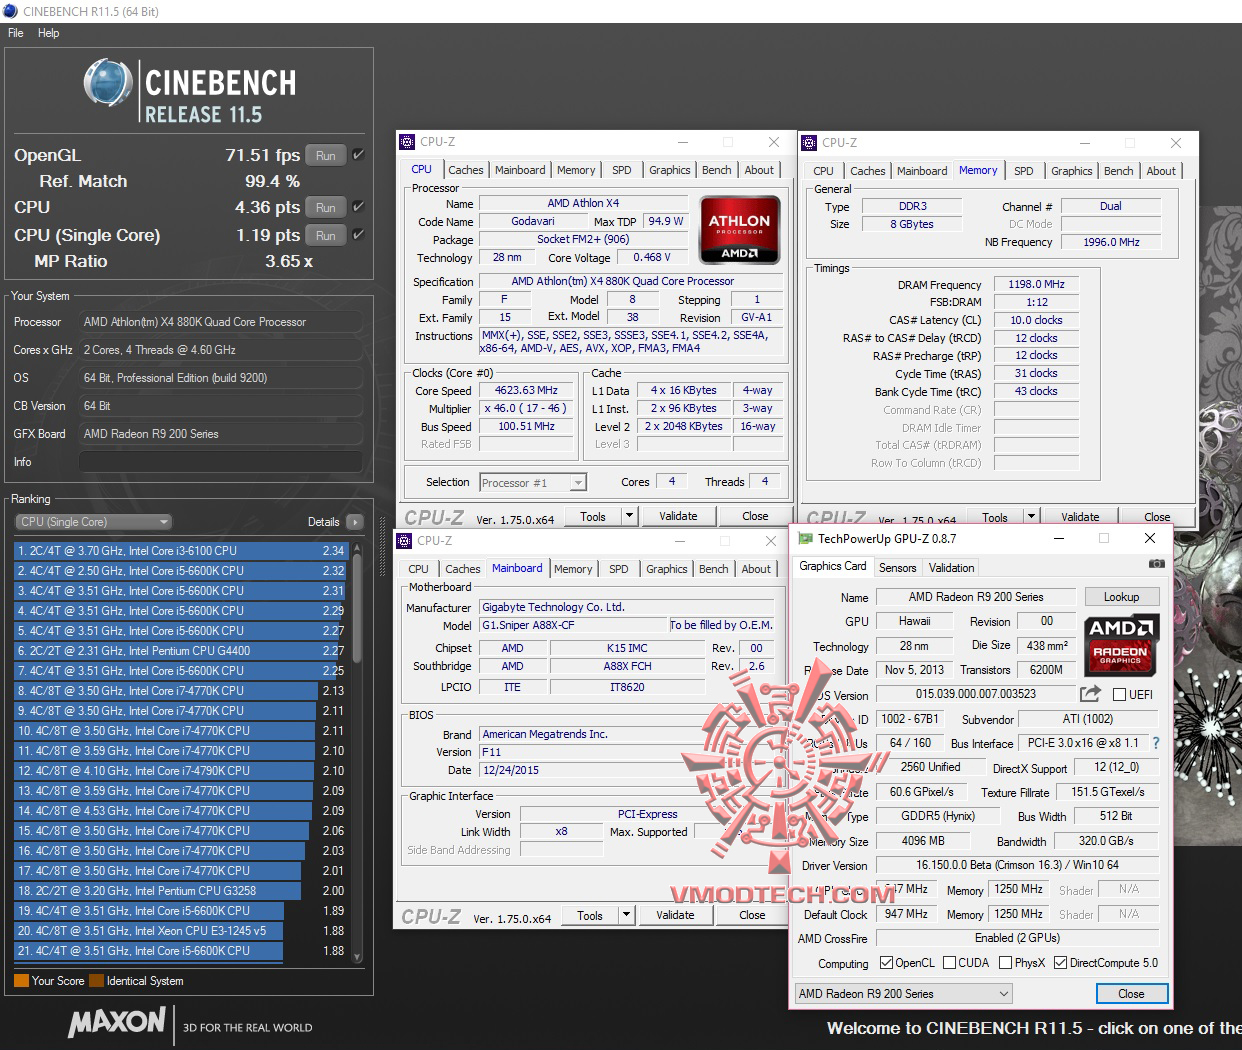Click the Core Speed value 4623.63 MHz
Viewport: 1242px width, 1050px height.
[x=527, y=390]
